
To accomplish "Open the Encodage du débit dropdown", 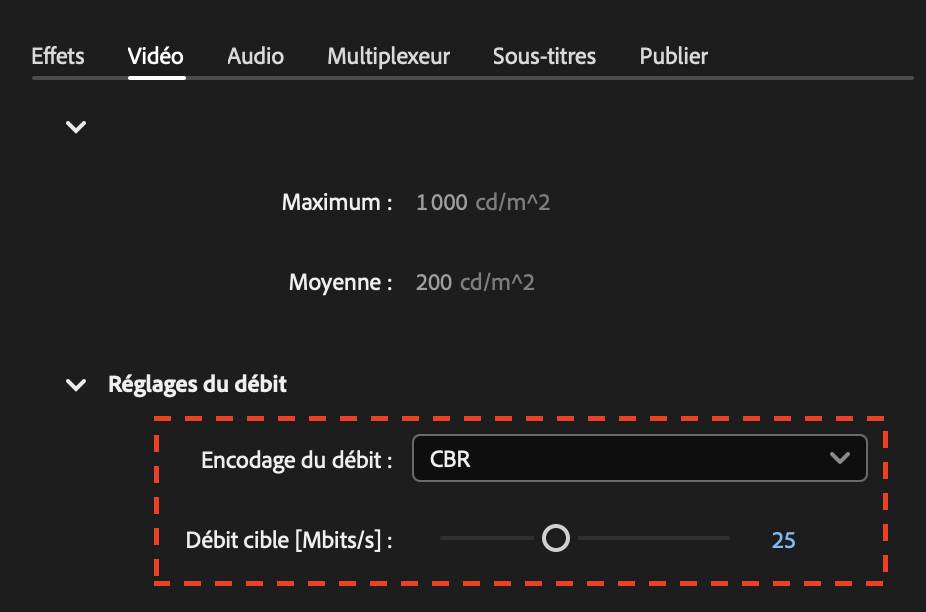I will point(640,457).
